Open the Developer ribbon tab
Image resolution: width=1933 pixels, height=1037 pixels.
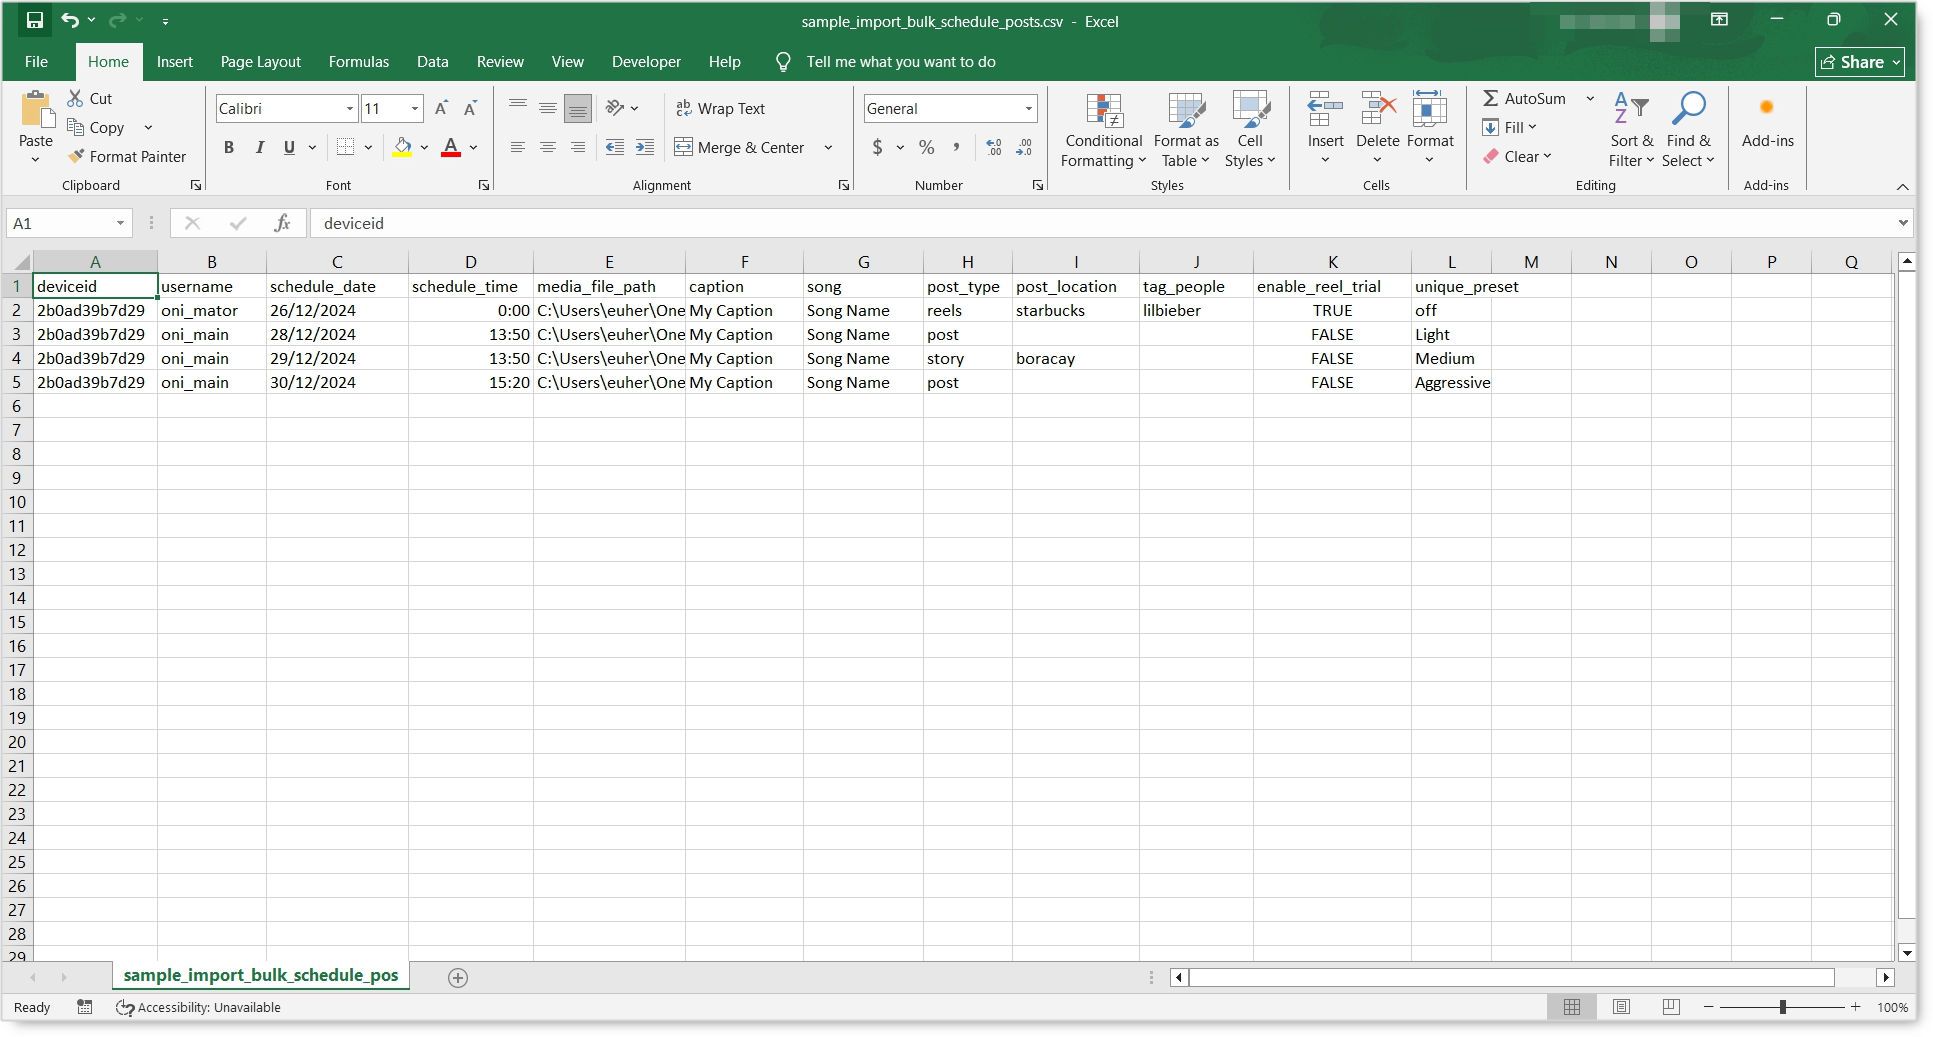(646, 61)
